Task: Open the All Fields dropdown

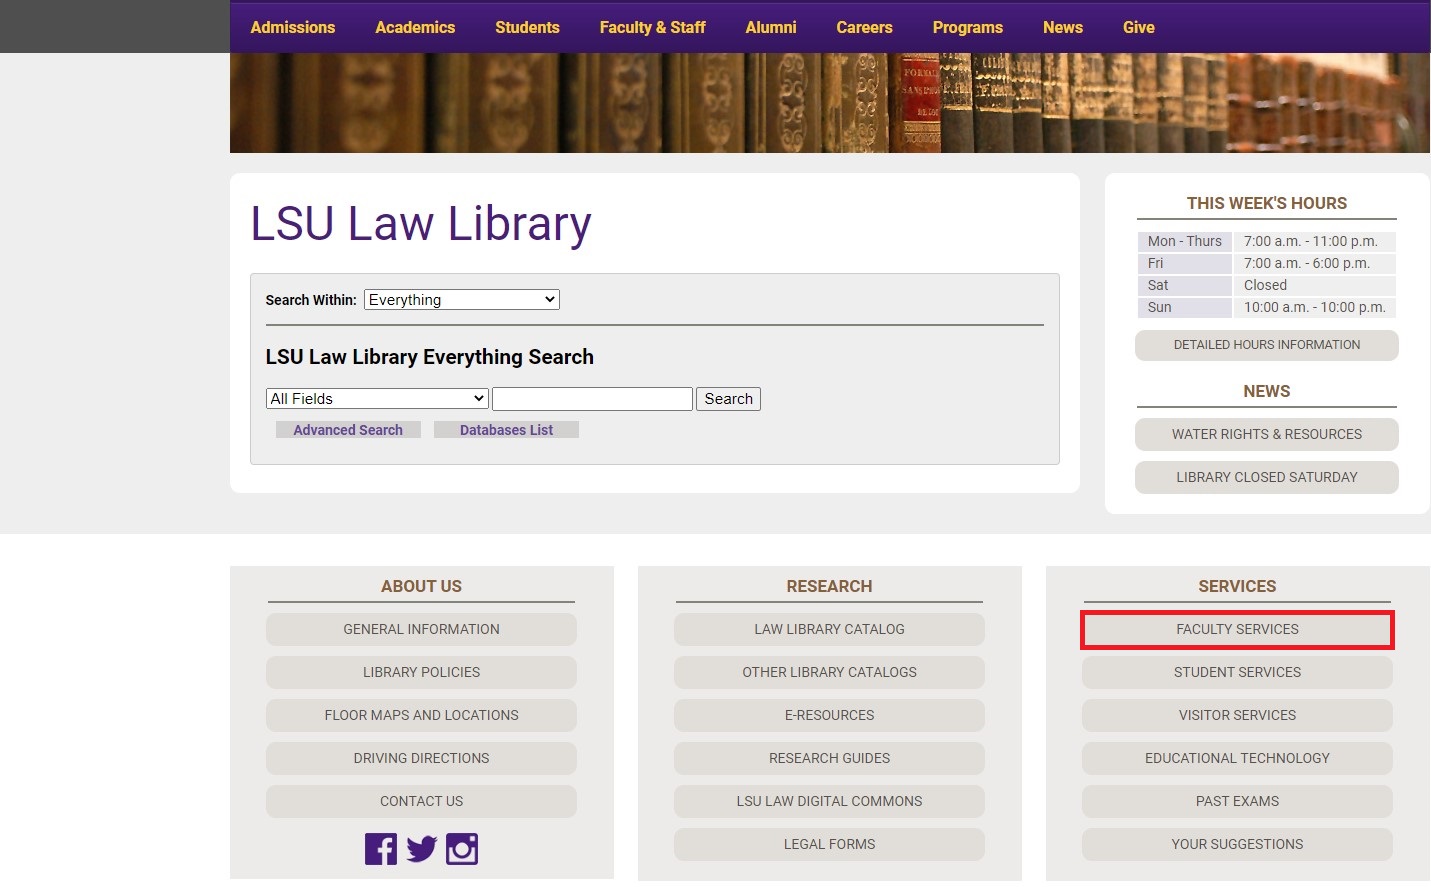Action: coord(377,399)
